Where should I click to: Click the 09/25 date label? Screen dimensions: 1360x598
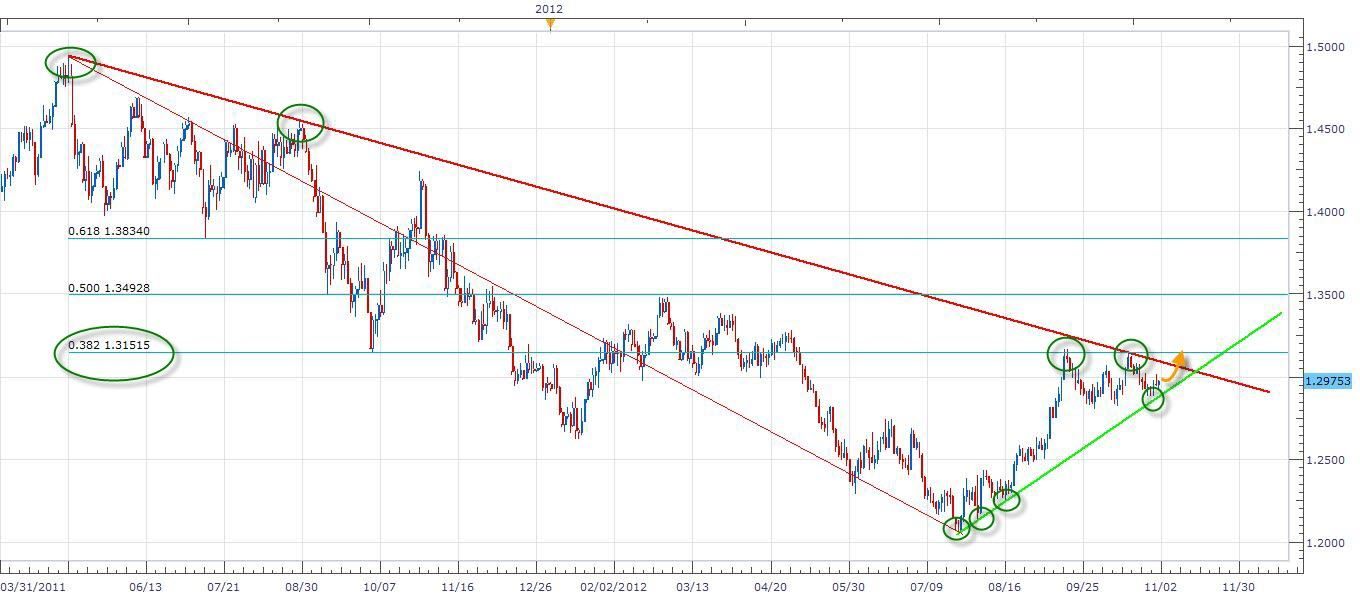(1083, 589)
